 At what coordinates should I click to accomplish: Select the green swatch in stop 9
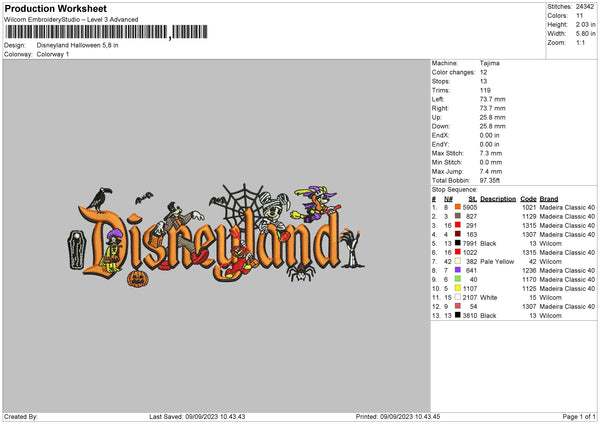tap(458, 279)
